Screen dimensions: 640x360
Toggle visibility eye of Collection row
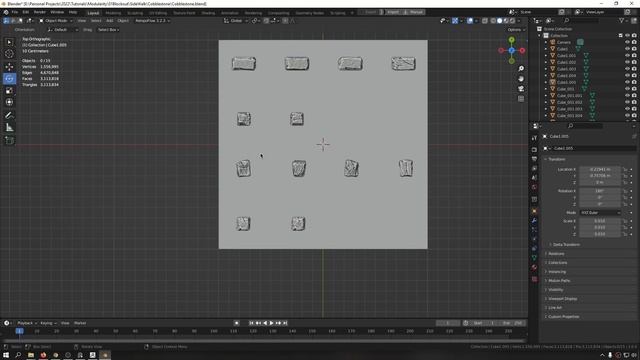(627, 36)
